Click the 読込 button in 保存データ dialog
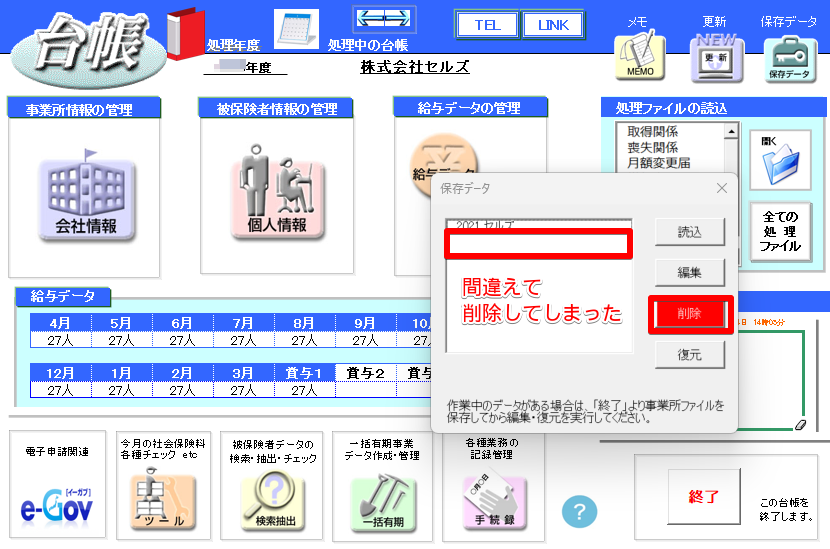The image size is (830, 549). coord(689,232)
